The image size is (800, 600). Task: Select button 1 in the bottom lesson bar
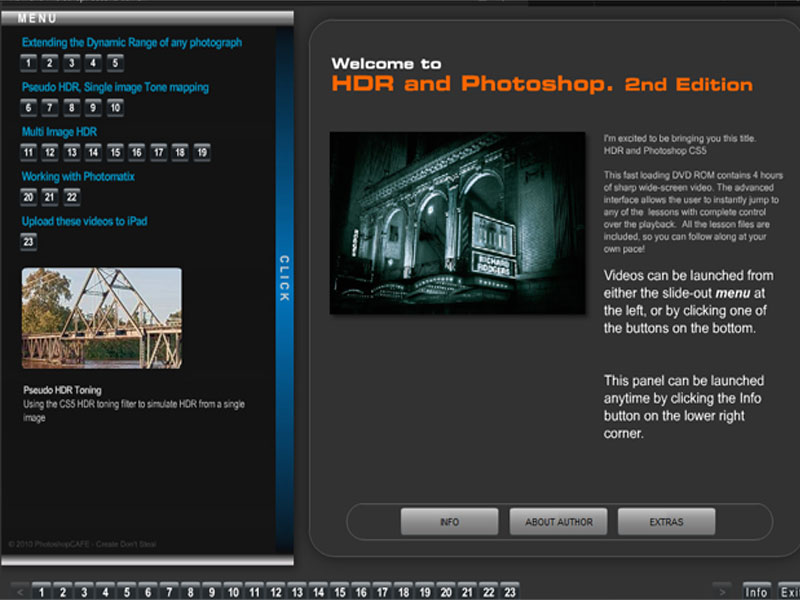(41, 592)
